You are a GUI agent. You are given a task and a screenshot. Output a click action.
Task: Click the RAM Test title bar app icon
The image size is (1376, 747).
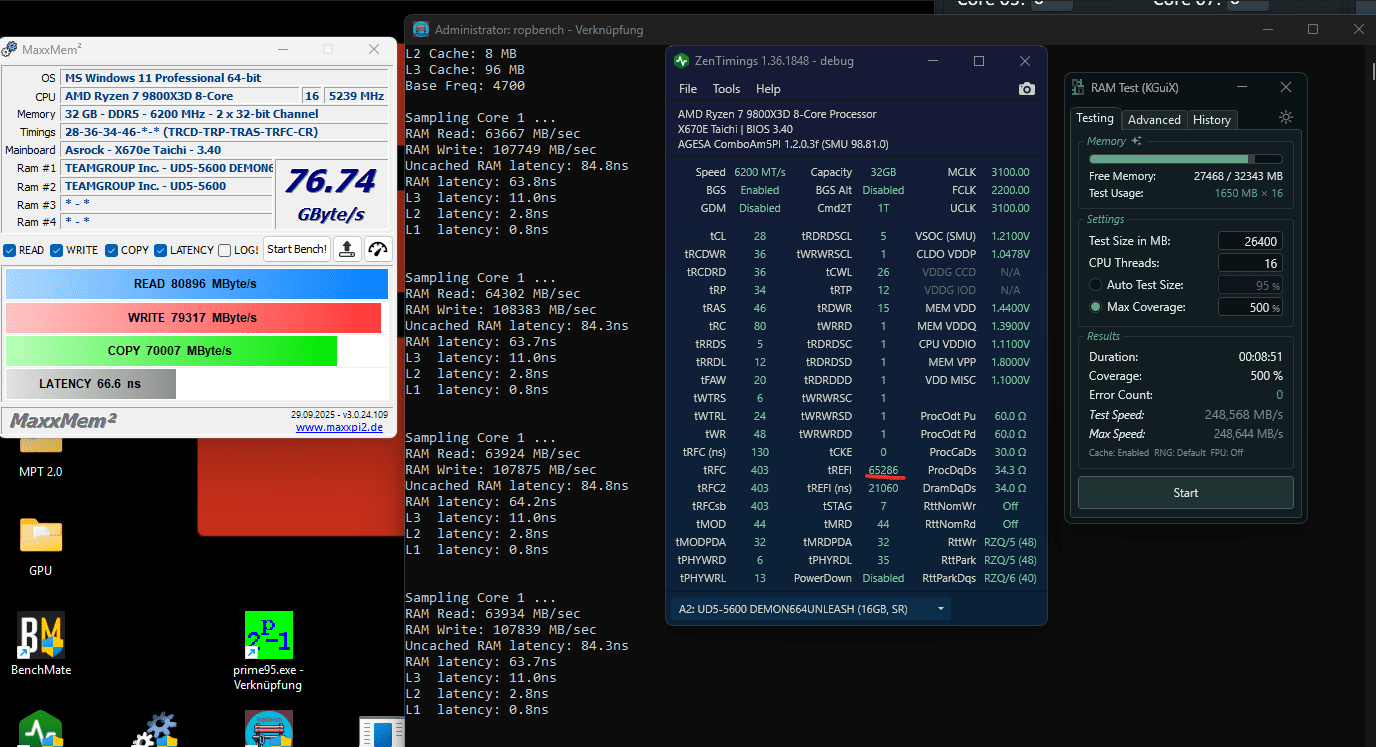tap(1078, 88)
